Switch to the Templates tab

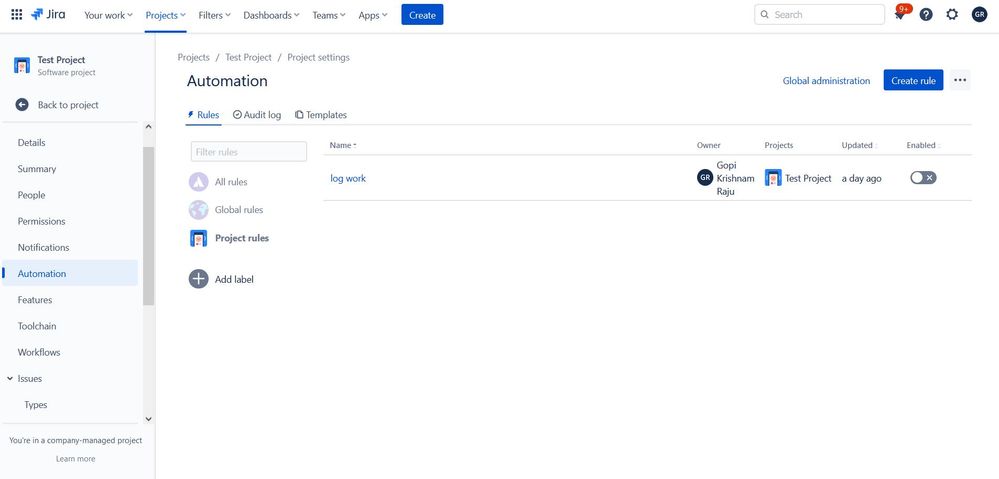[321, 115]
